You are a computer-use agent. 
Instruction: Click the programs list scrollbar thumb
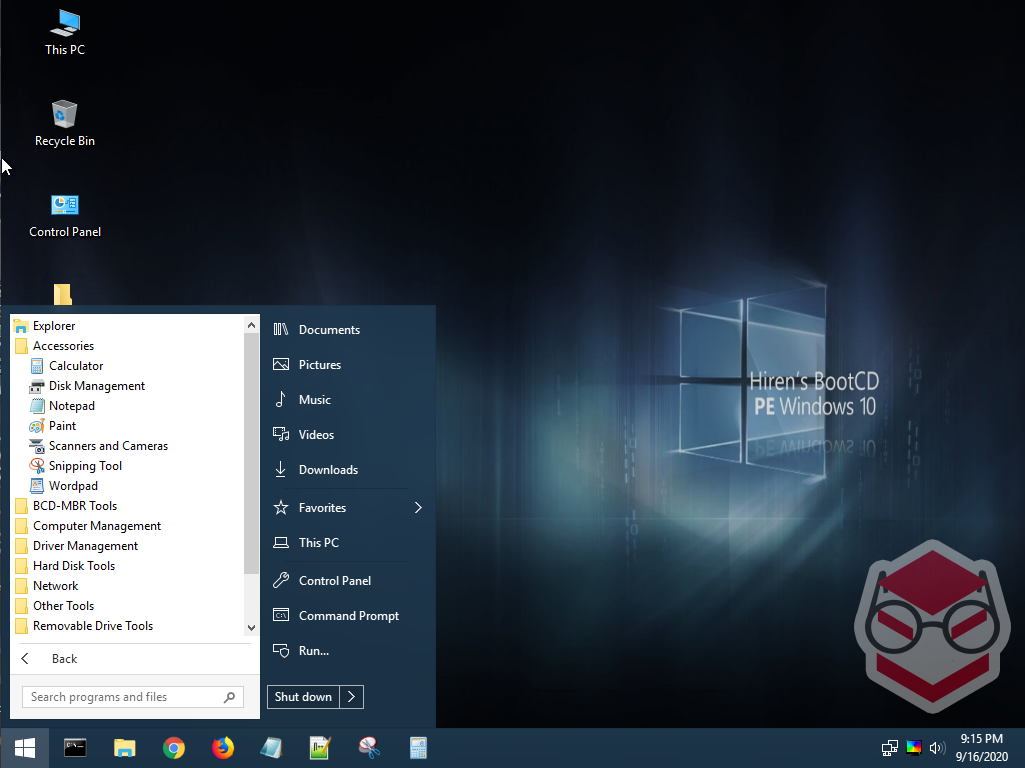coord(252,453)
